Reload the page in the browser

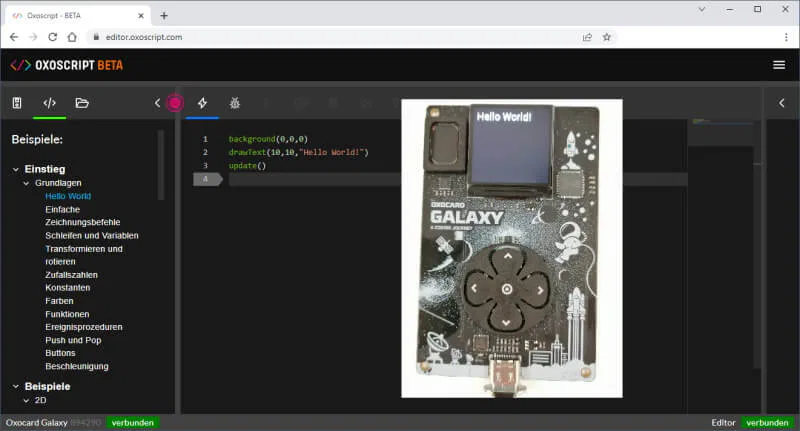pyautogui.click(x=52, y=37)
